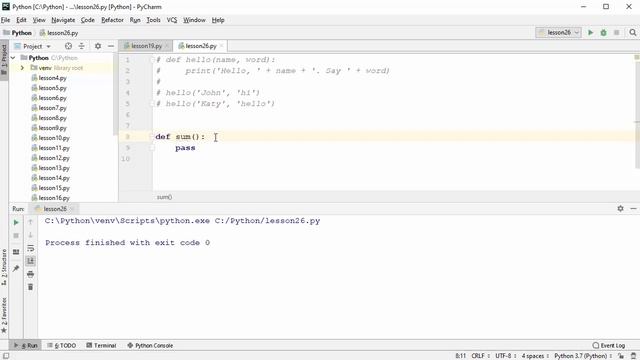Close the lesson19.py editor tab

tap(167, 46)
